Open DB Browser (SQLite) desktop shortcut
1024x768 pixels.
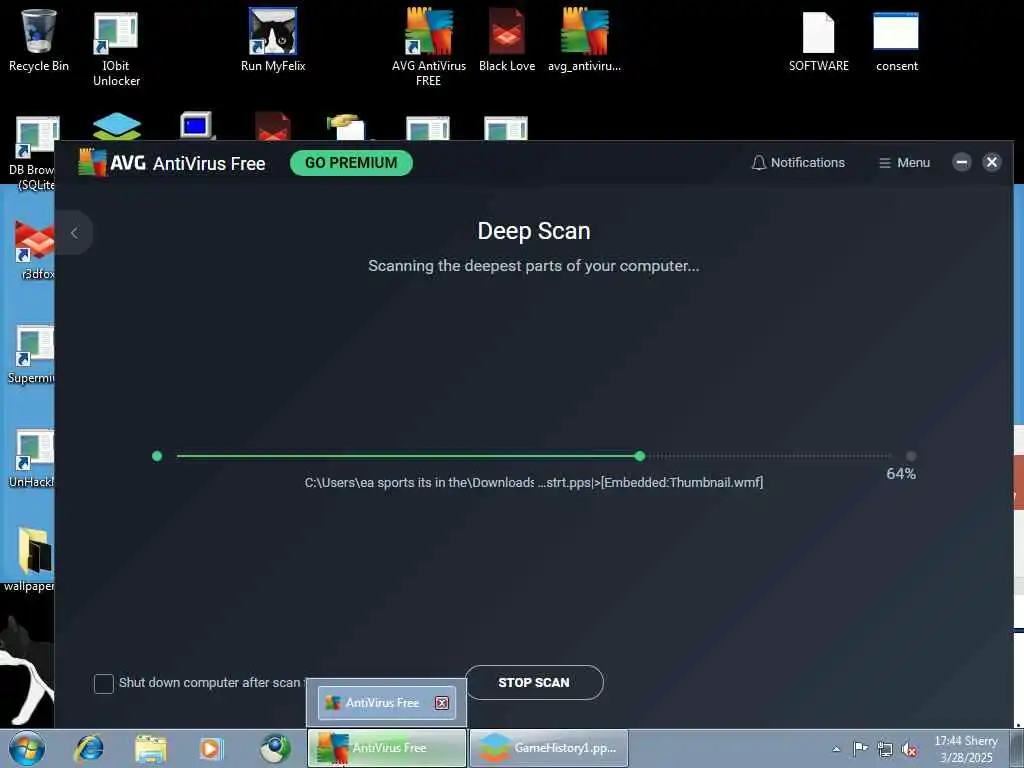click(x=31, y=153)
